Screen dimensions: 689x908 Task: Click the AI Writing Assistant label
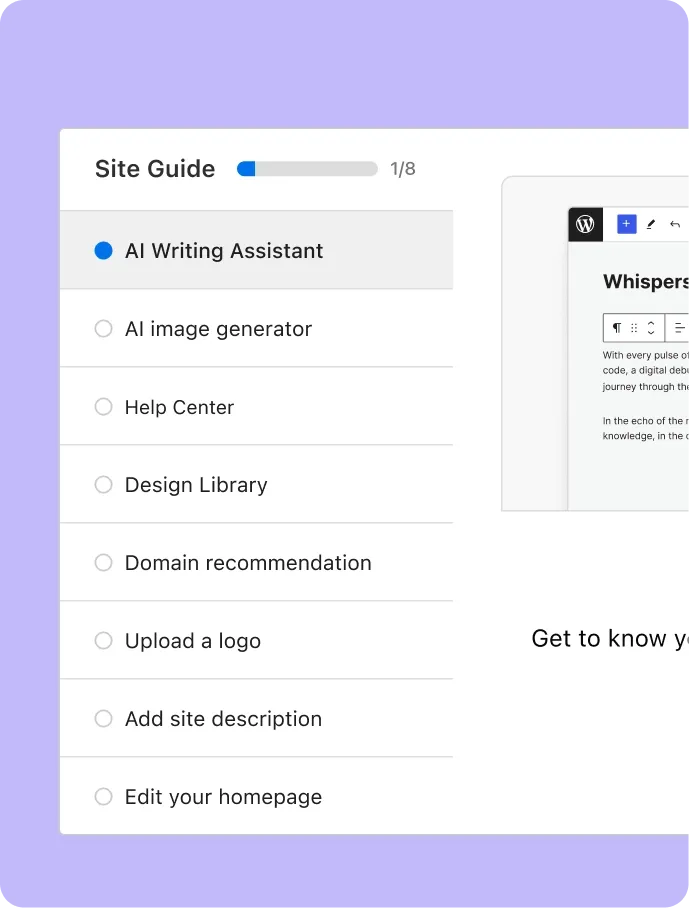pyautogui.click(x=223, y=251)
